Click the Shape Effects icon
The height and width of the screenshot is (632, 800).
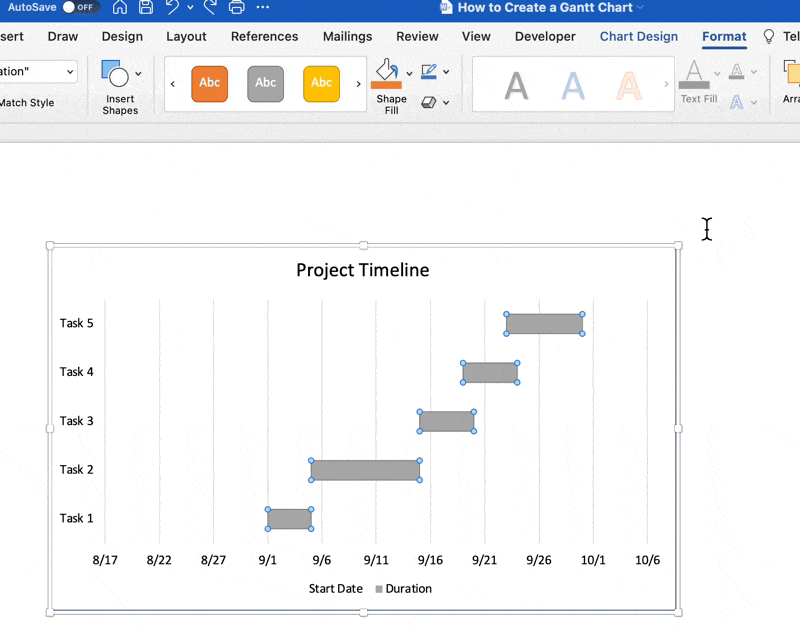pyautogui.click(x=429, y=103)
